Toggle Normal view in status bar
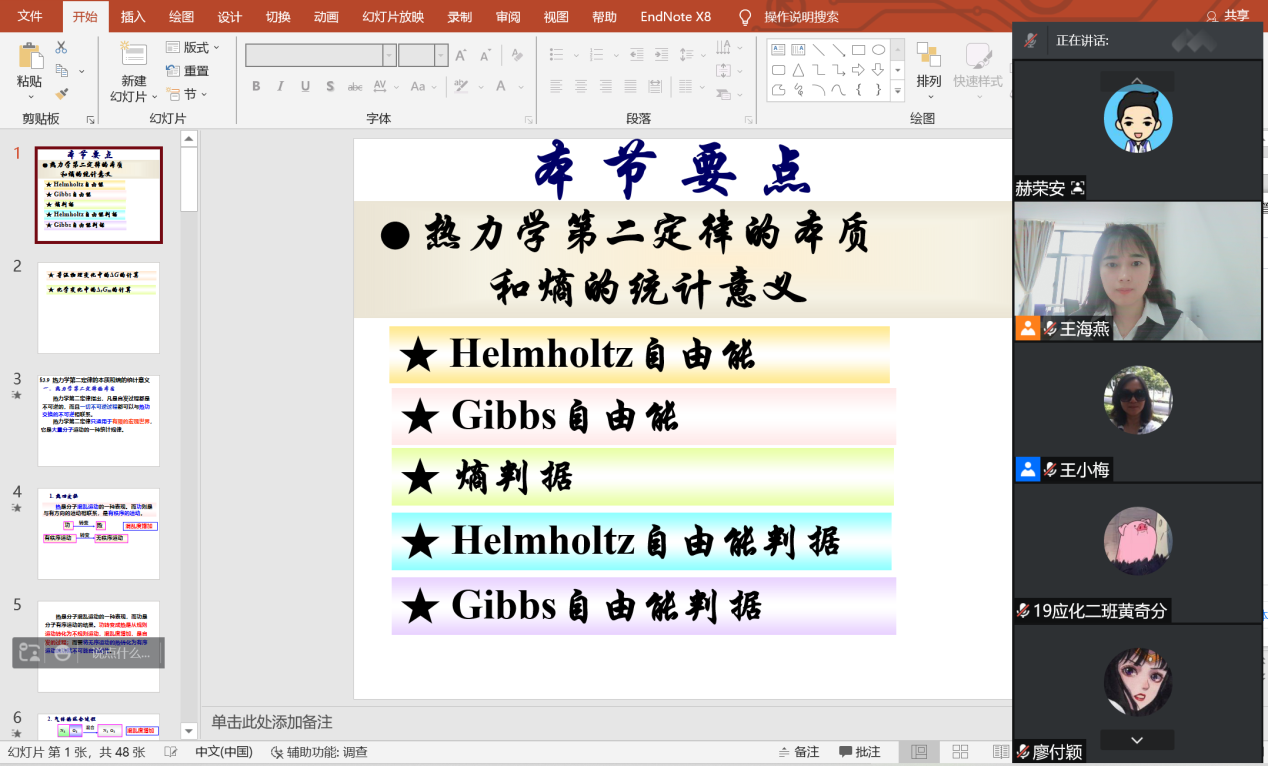 919,752
